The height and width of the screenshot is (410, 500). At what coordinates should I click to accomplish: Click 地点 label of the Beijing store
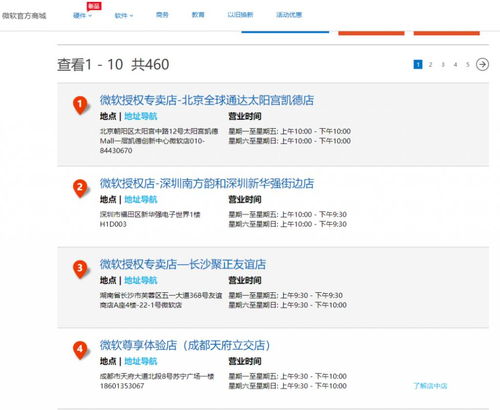(x=108, y=116)
